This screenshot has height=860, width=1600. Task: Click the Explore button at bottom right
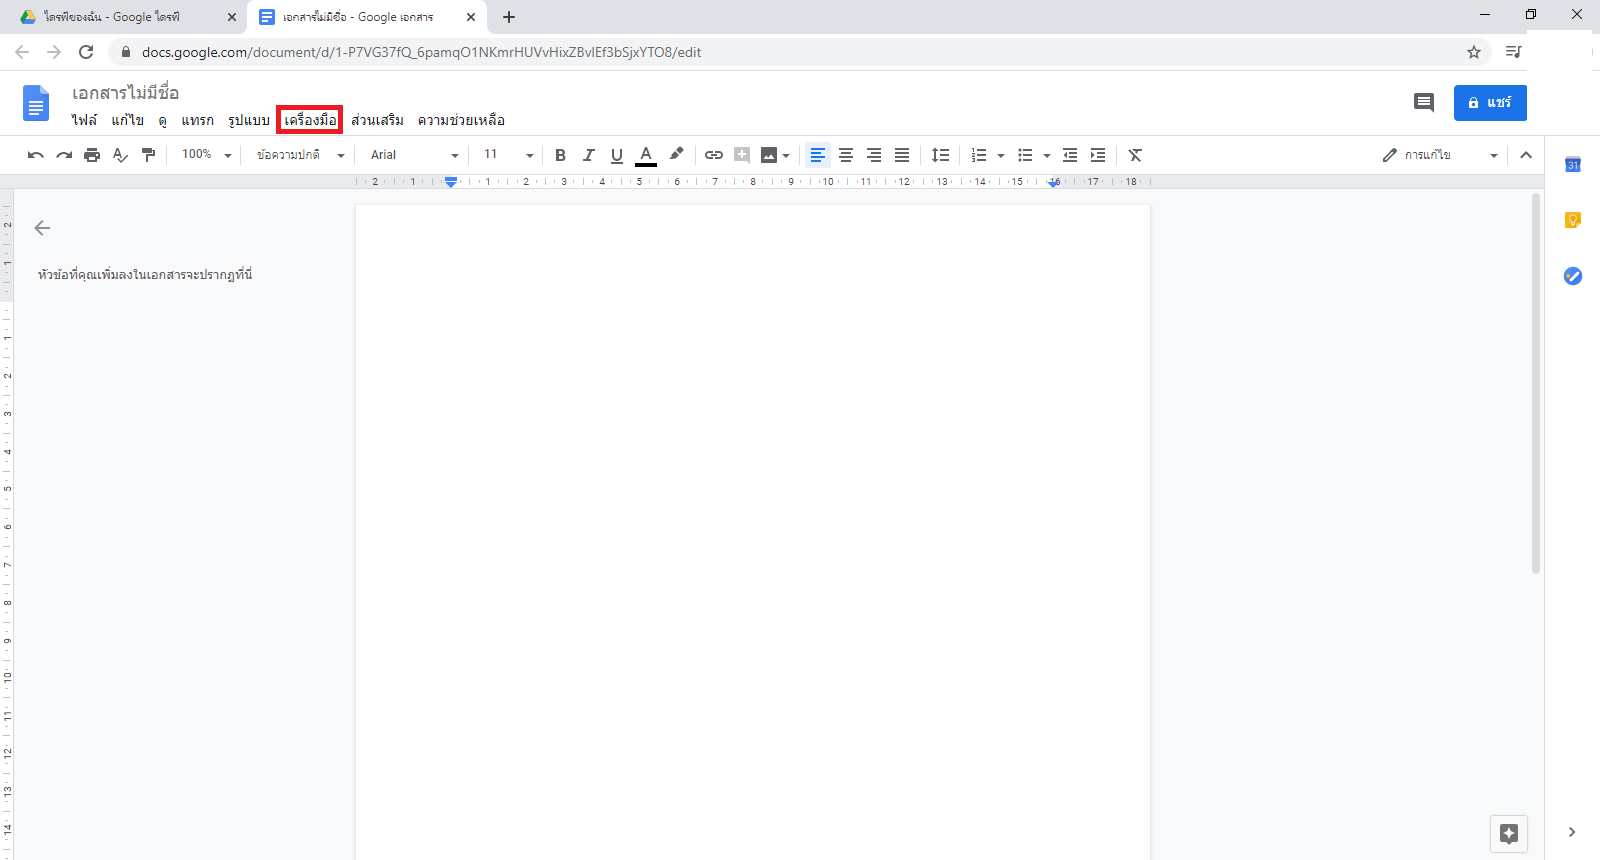click(x=1509, y=834)
